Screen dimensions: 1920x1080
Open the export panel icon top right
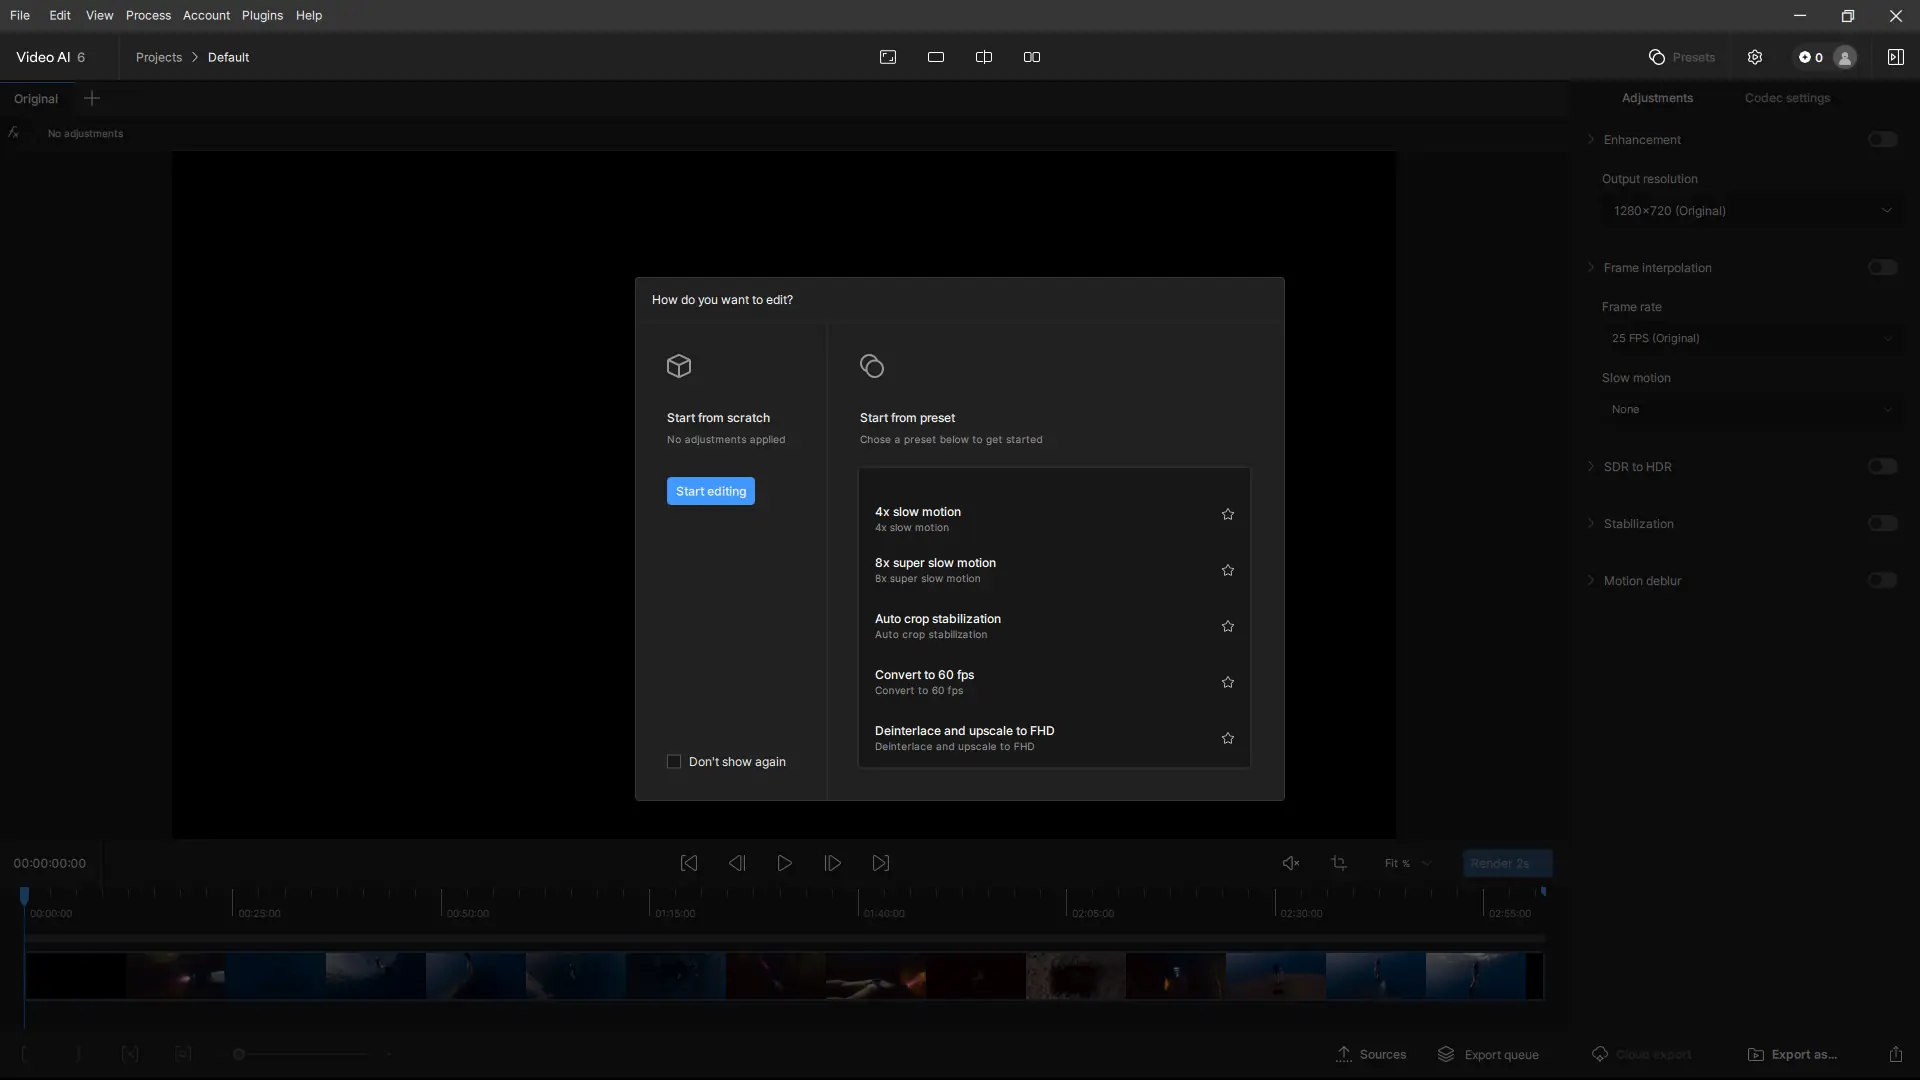1896,57
